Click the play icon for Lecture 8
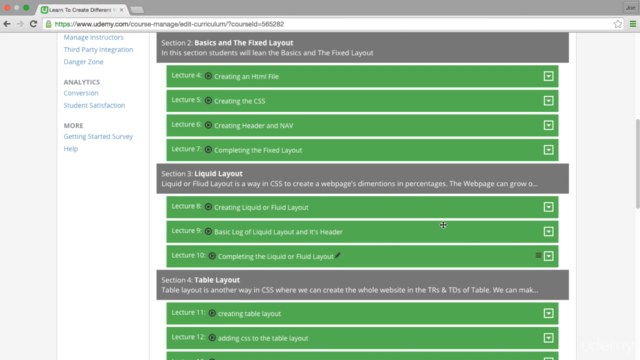 tap(208, 207)
